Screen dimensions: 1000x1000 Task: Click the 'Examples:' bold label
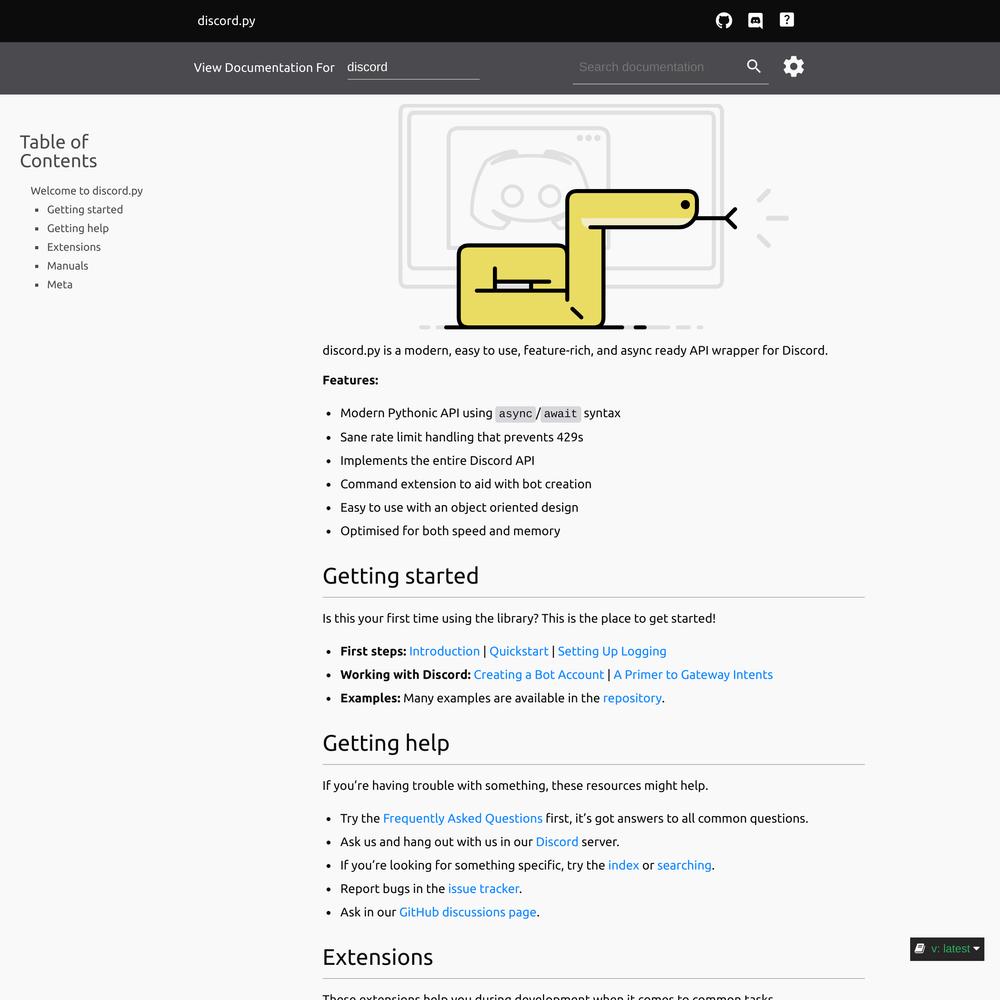[x=370, y=698]
